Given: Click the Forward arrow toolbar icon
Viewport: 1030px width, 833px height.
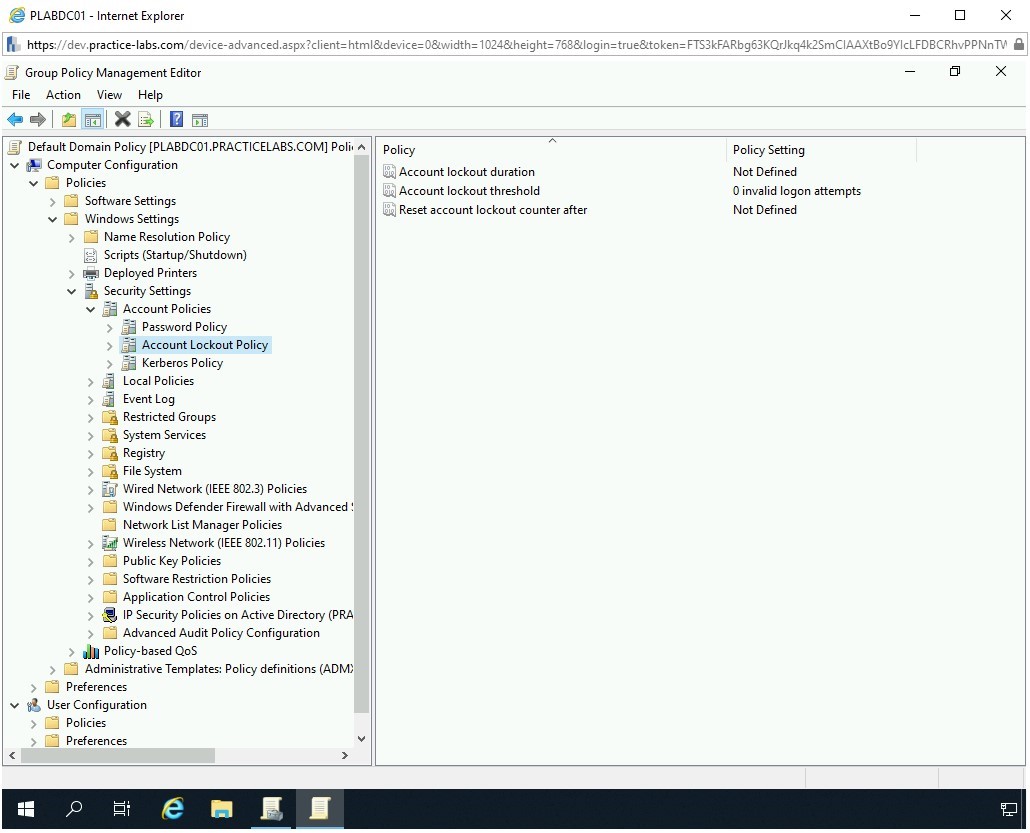Looking at the screenshot, I should point(38,120).
